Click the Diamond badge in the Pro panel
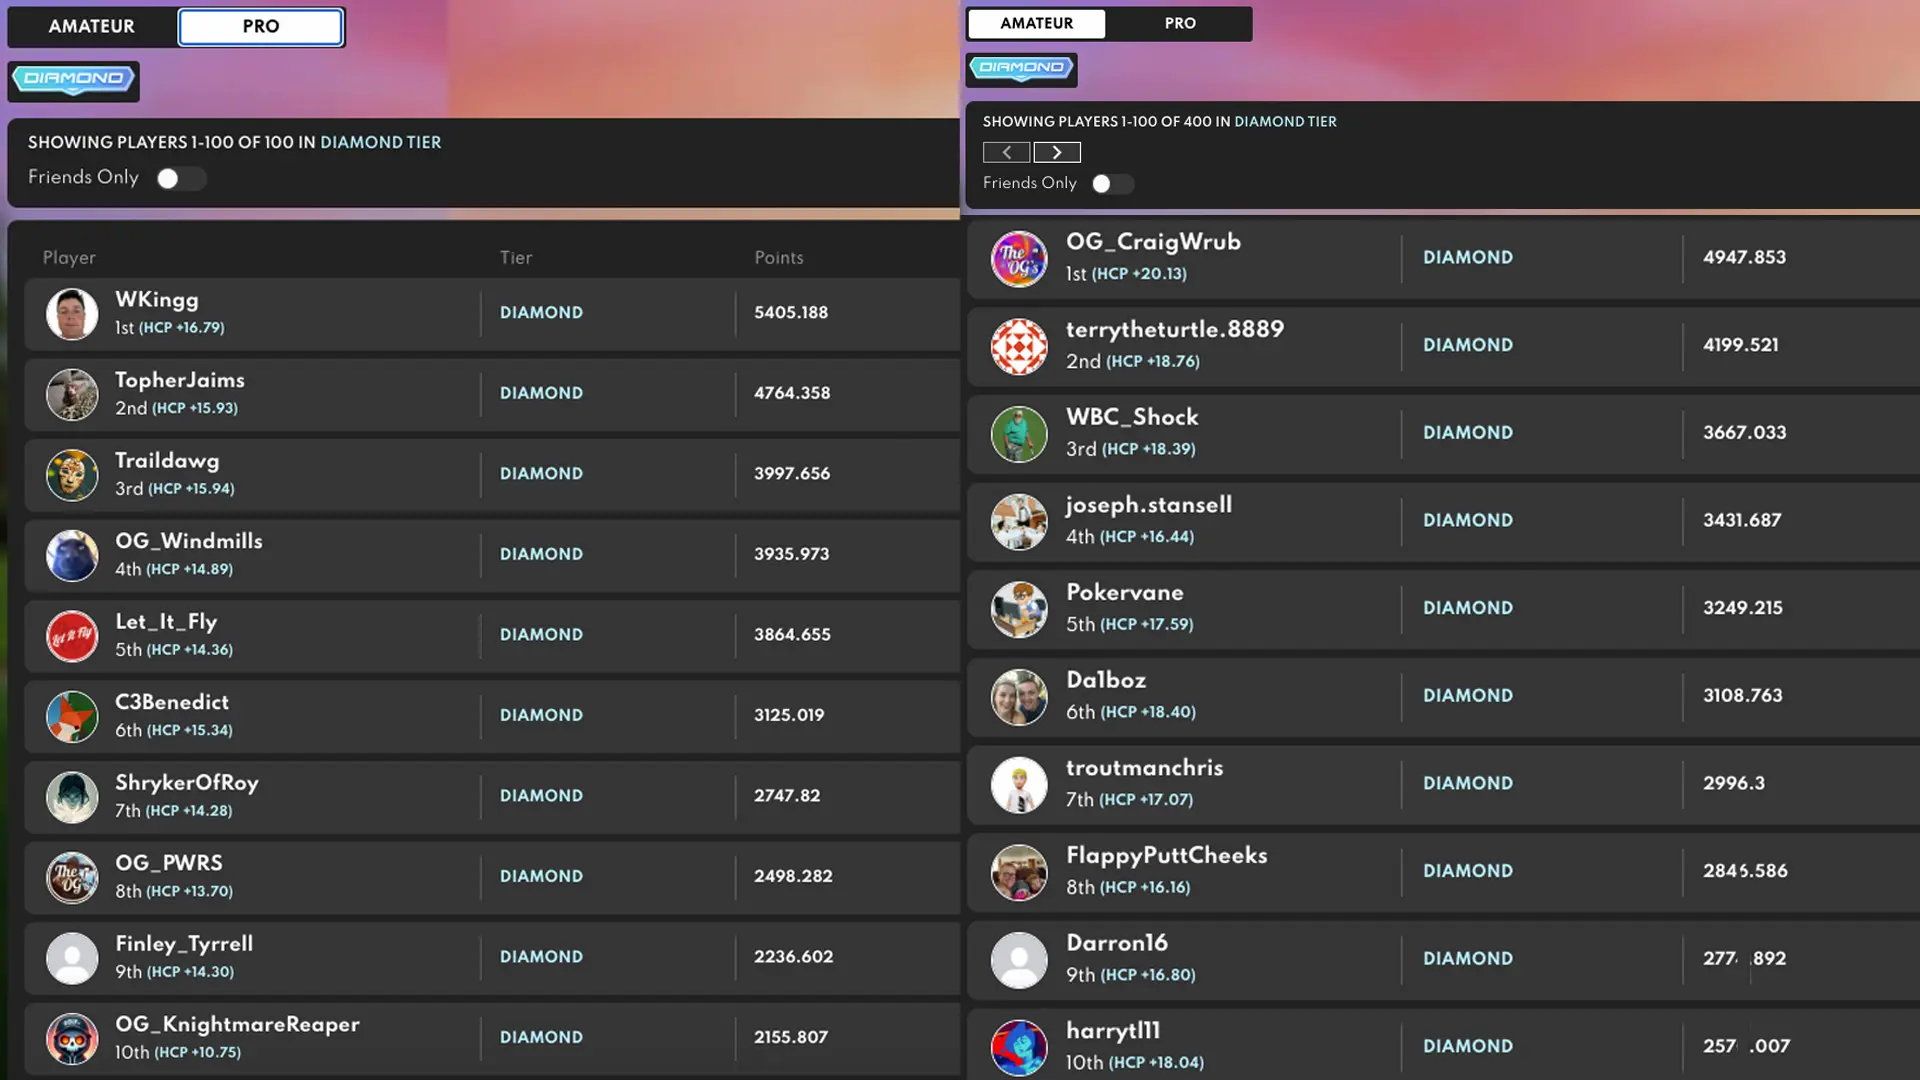 pos(73,80)
